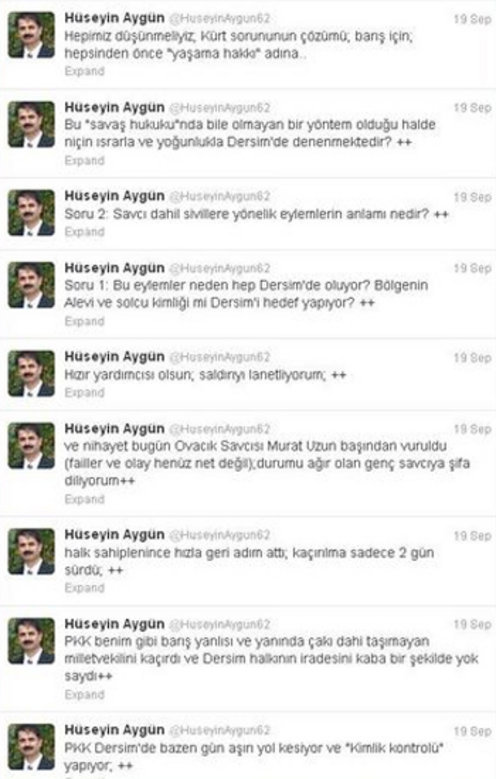
Task: Expand the 'halk sahiplenince' tweet
Action: pos(84,588)
